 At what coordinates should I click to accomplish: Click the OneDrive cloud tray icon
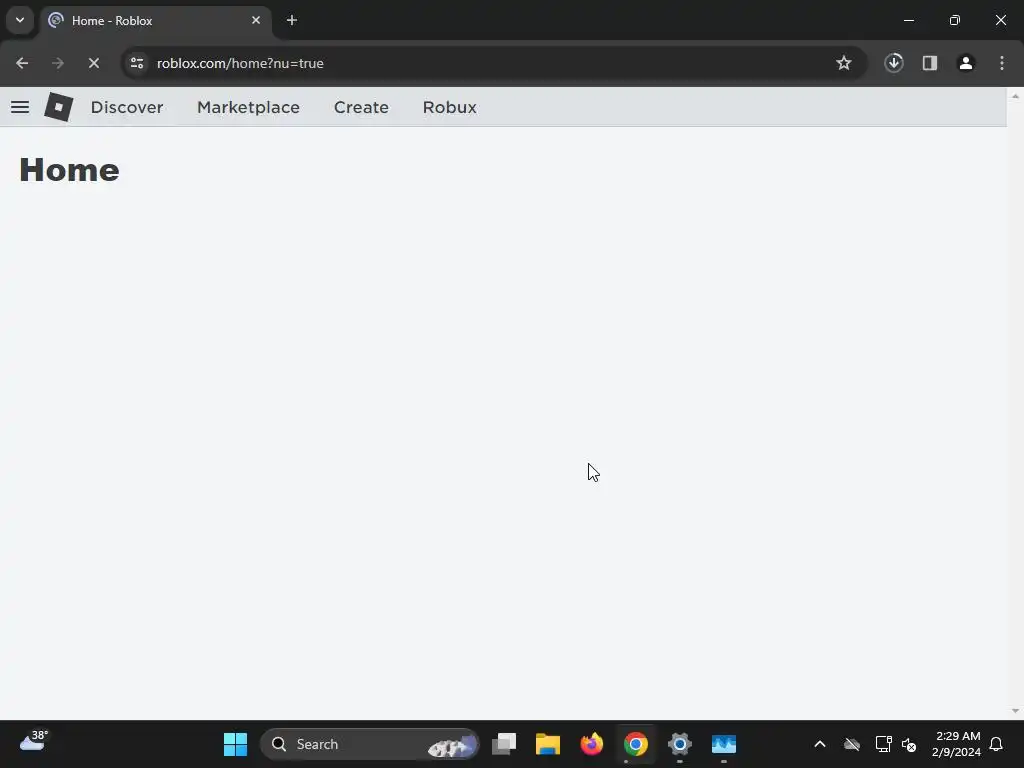tap(852, 744)
